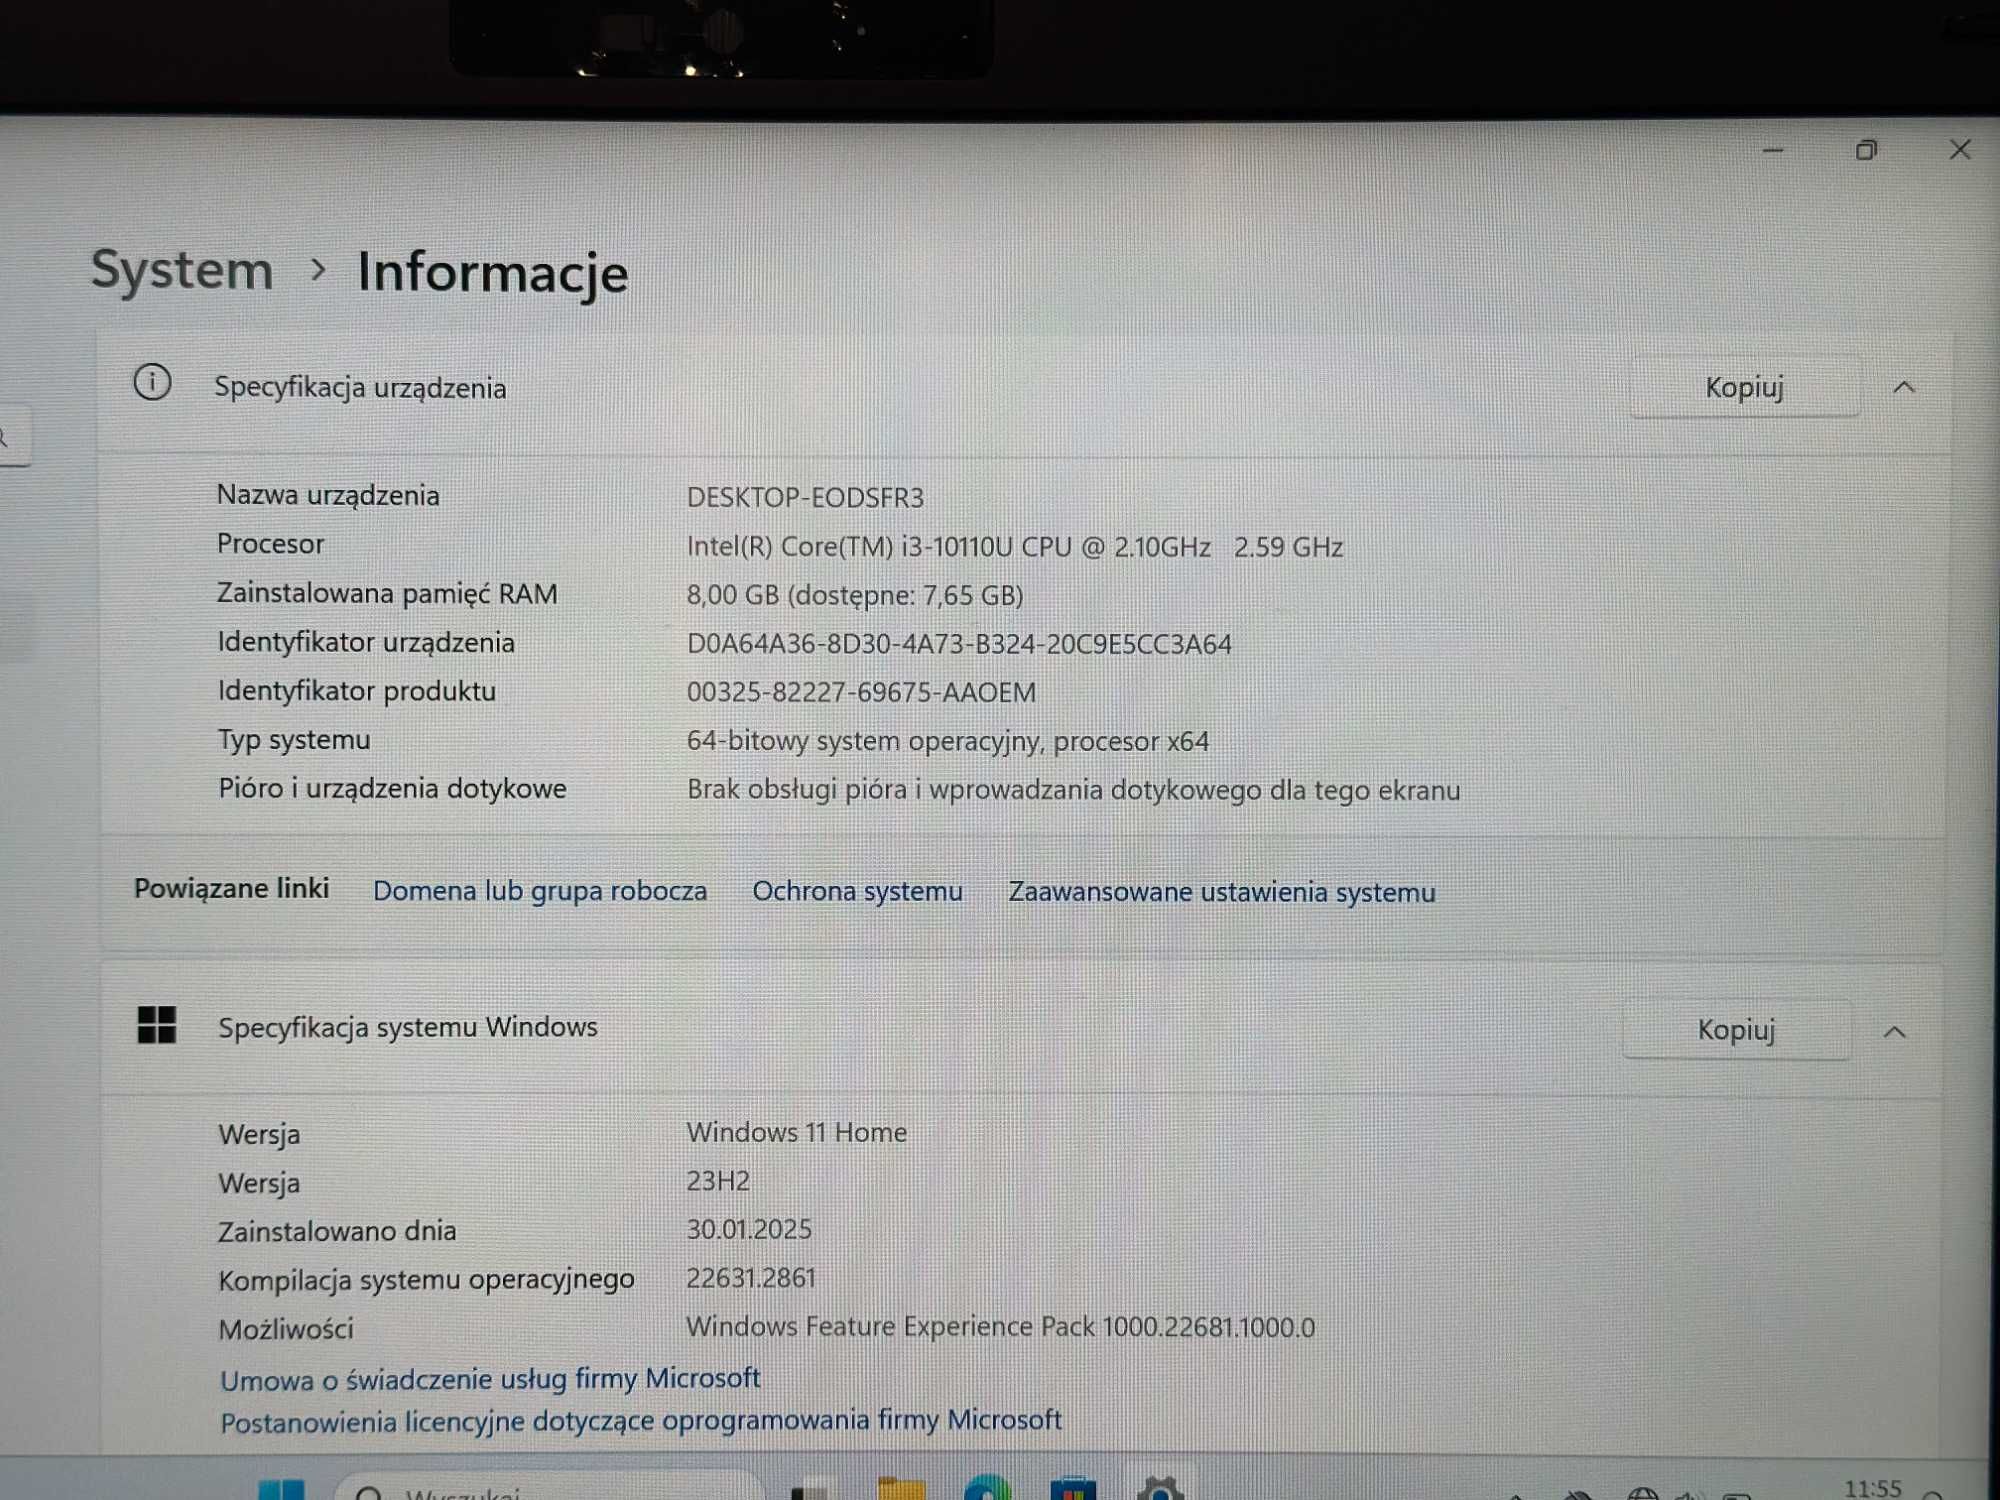
Task: Click the Settings gear icon on taskbar
Action: pos(1160,1490)
